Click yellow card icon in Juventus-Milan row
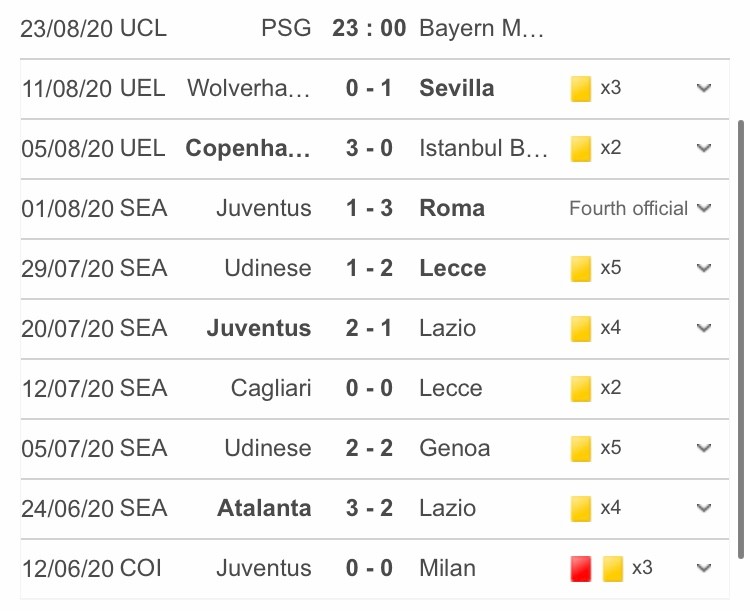 [613, 569]
